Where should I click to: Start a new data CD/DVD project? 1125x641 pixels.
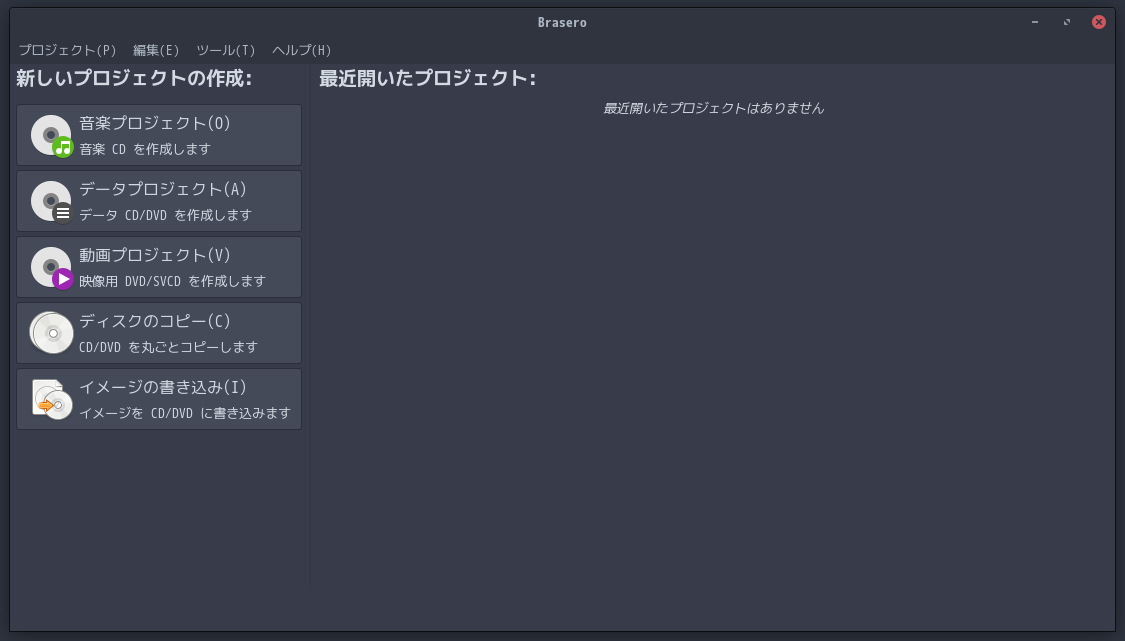click(x=160, y=200)
